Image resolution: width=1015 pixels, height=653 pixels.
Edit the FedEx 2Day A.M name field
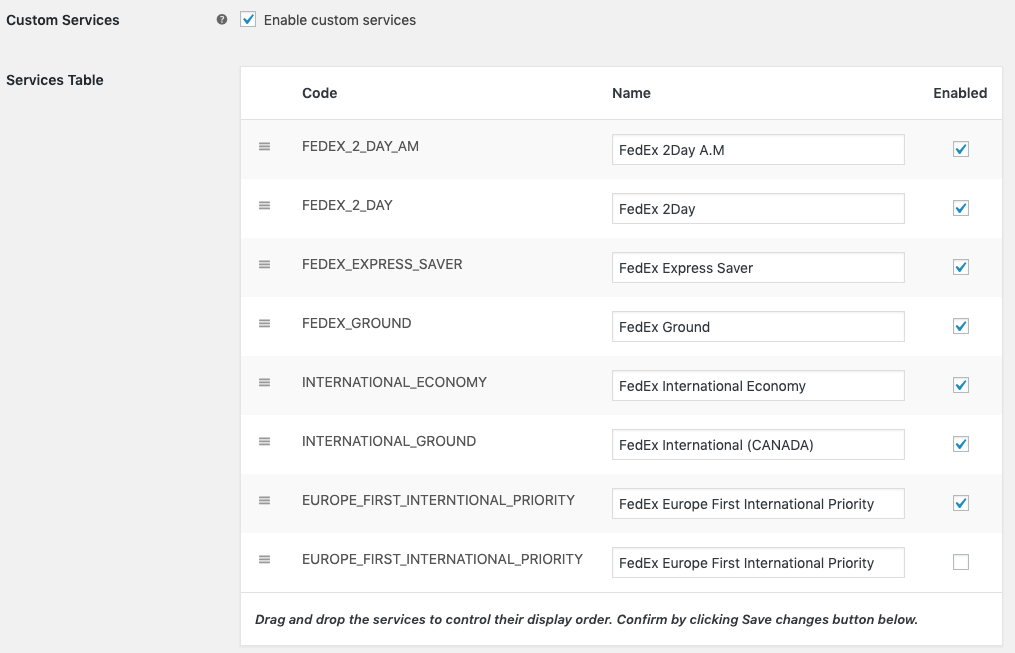[x=758, y=150]
